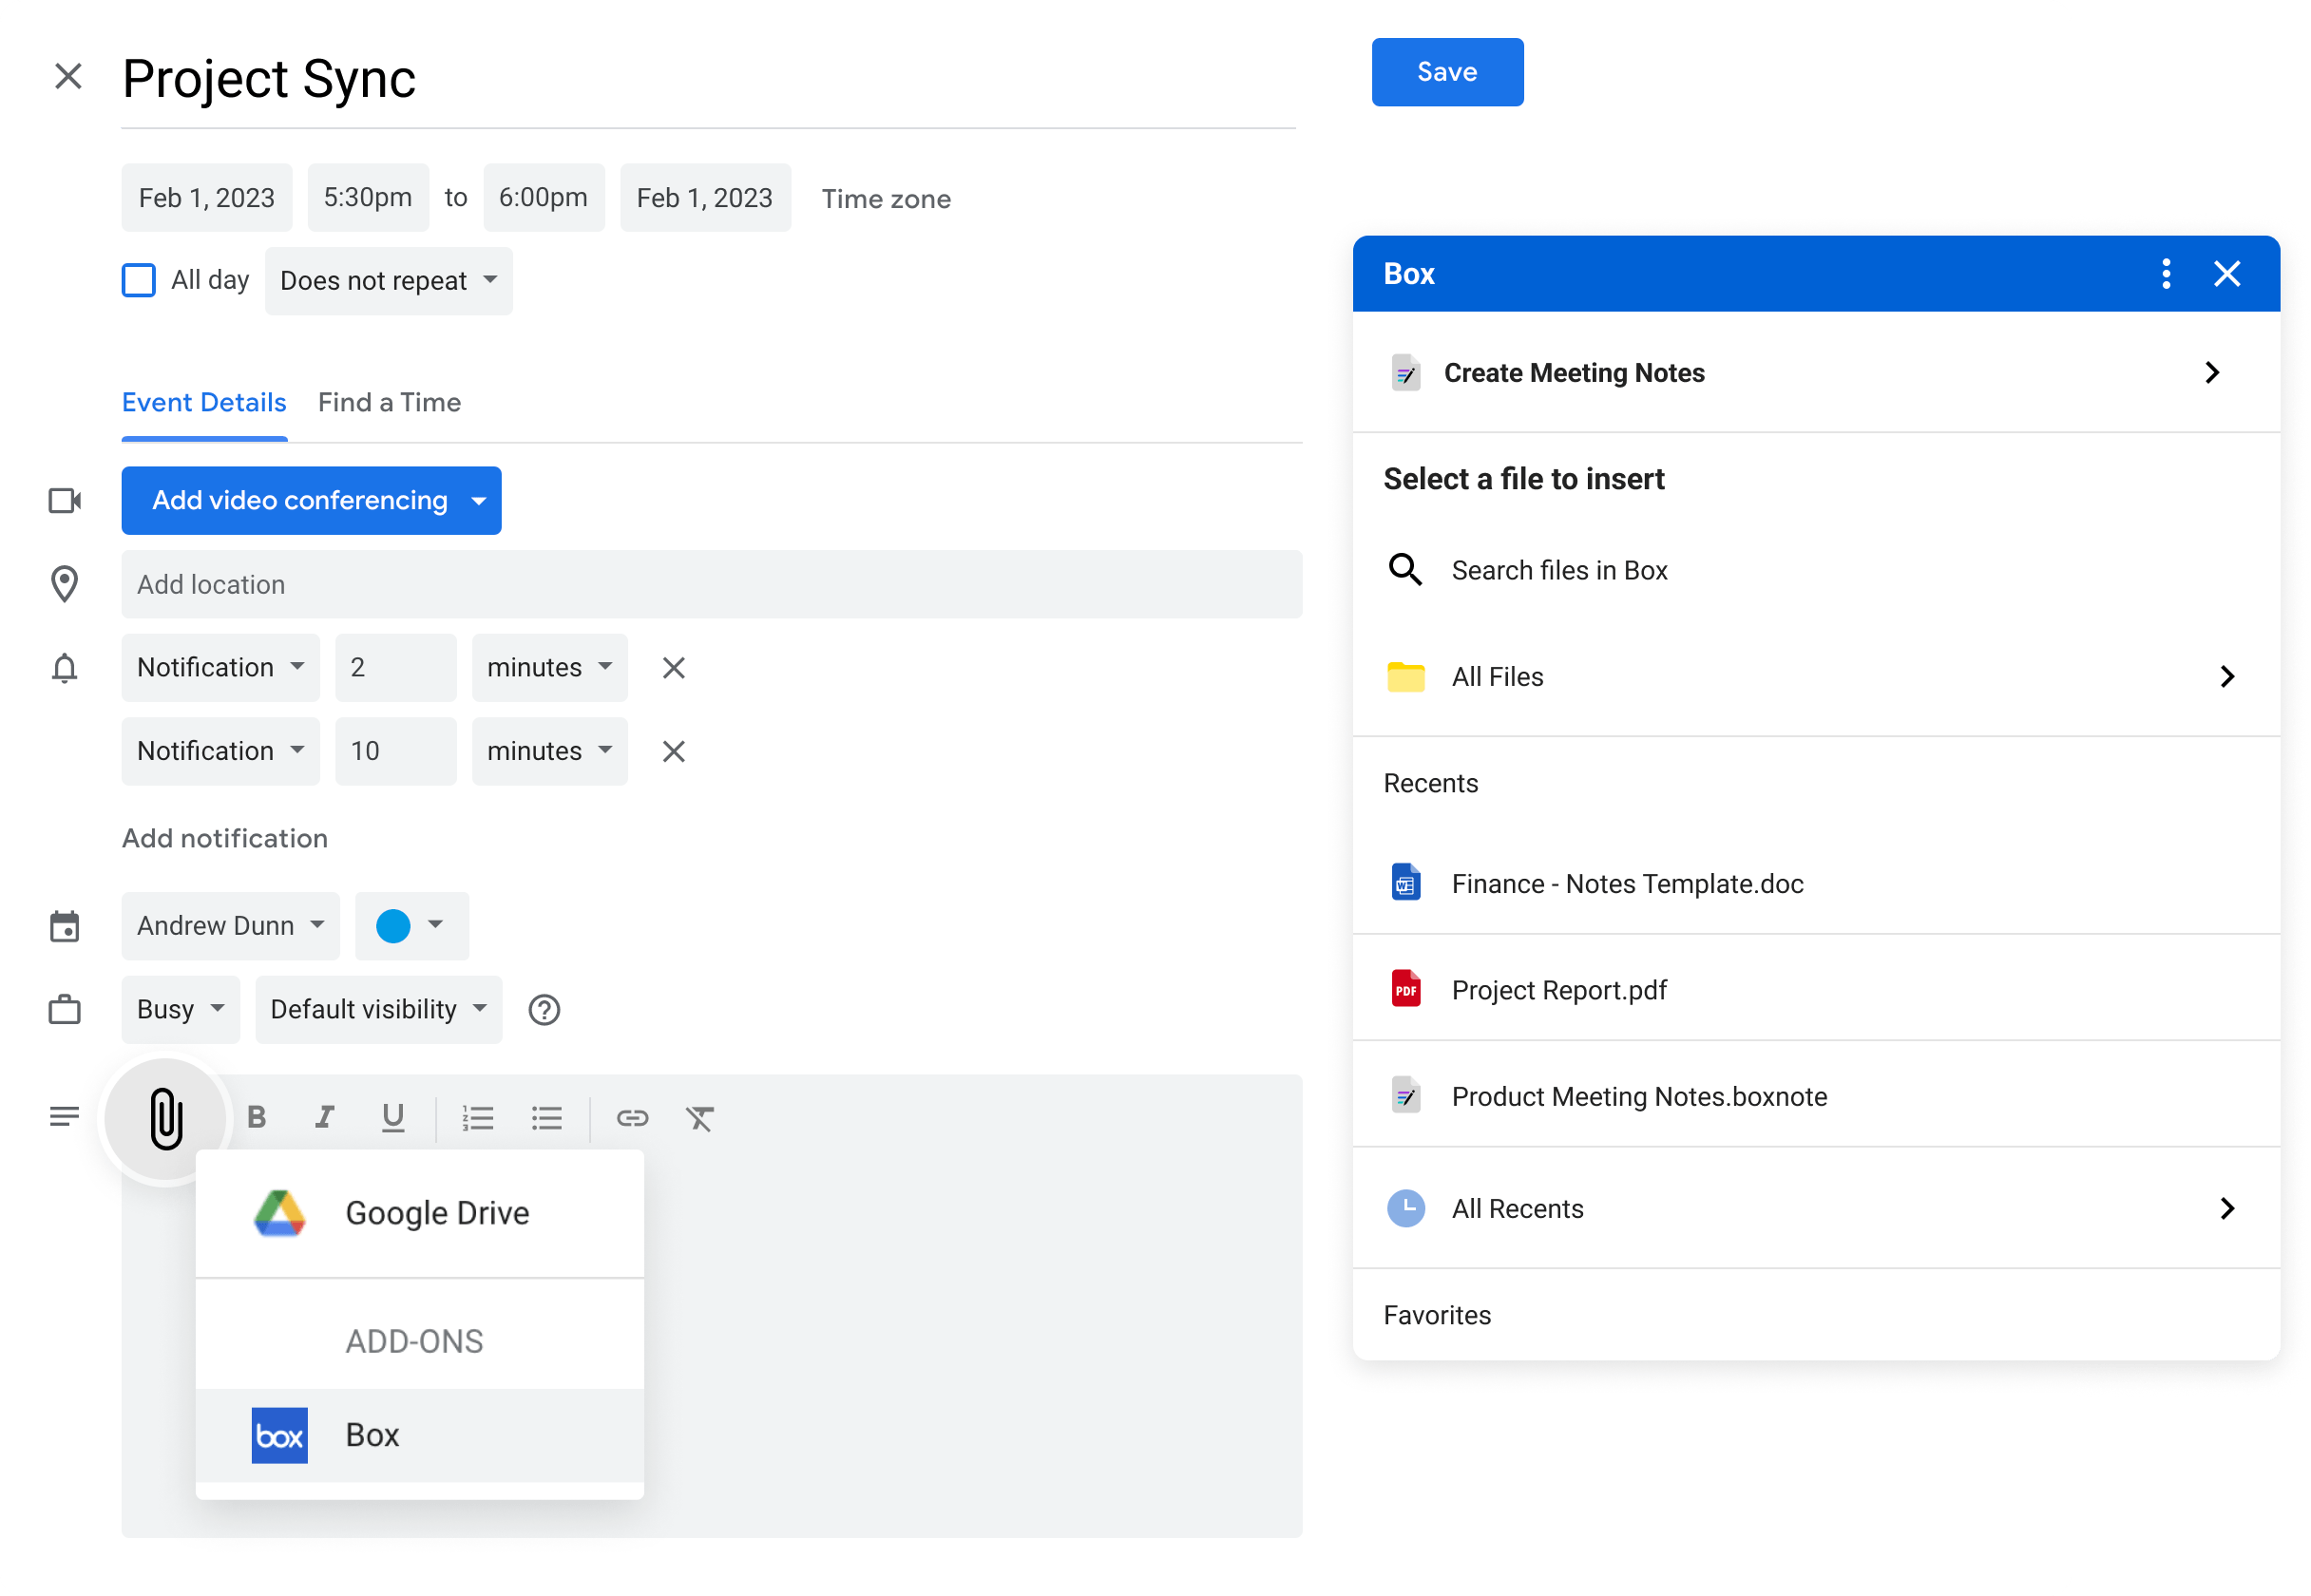
Task: Click the Add notification link
Action: click(x=225, y=838)
